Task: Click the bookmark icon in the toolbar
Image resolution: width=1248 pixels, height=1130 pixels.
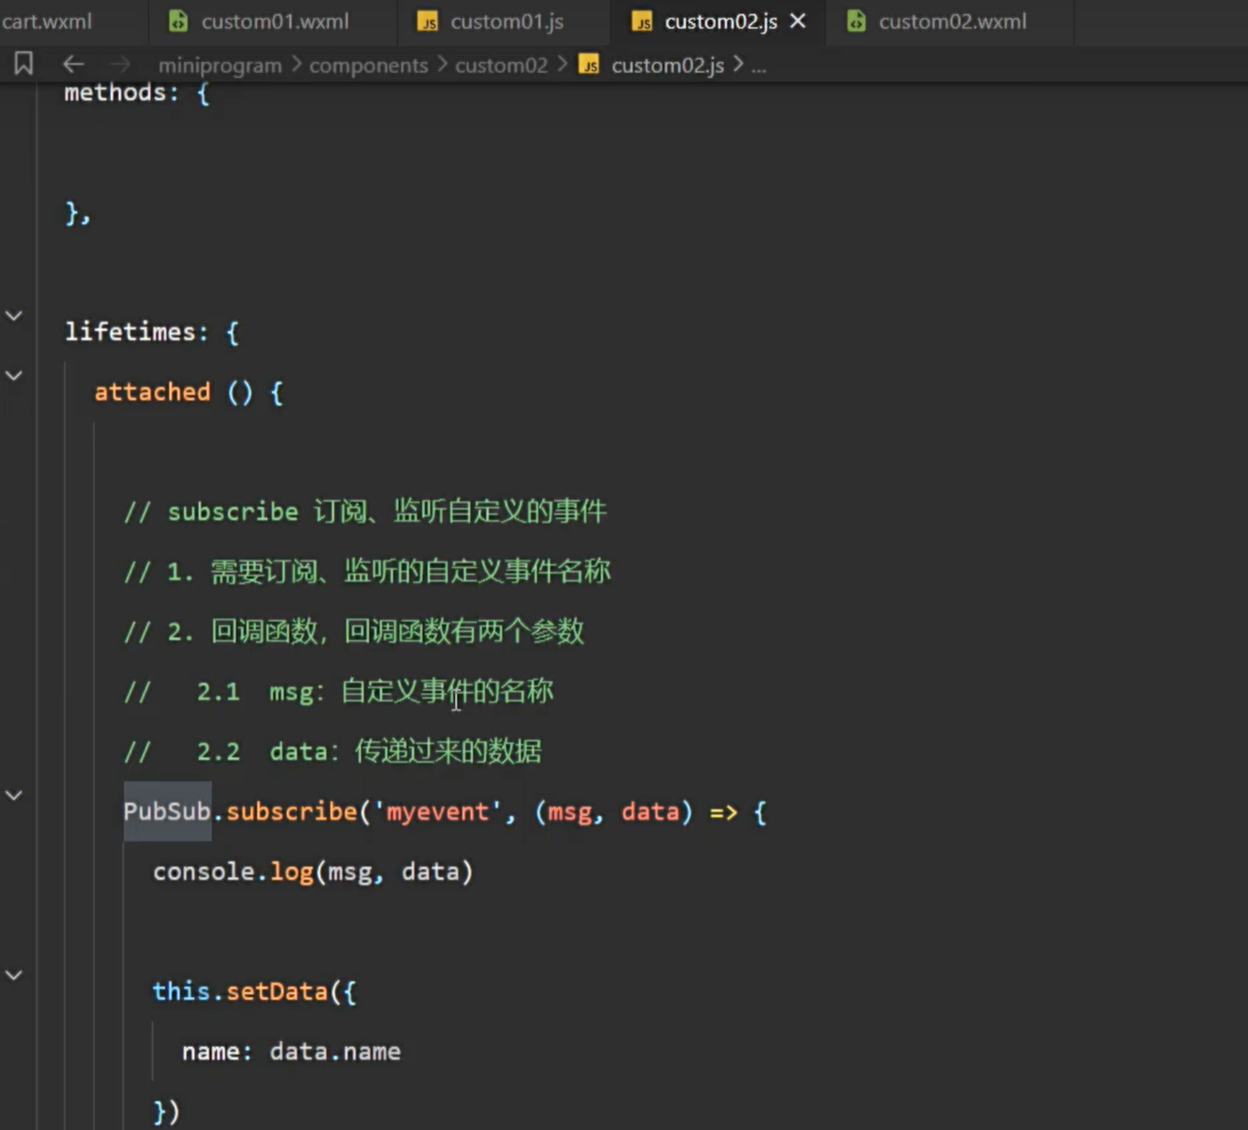Action: [x=24, y=64]
